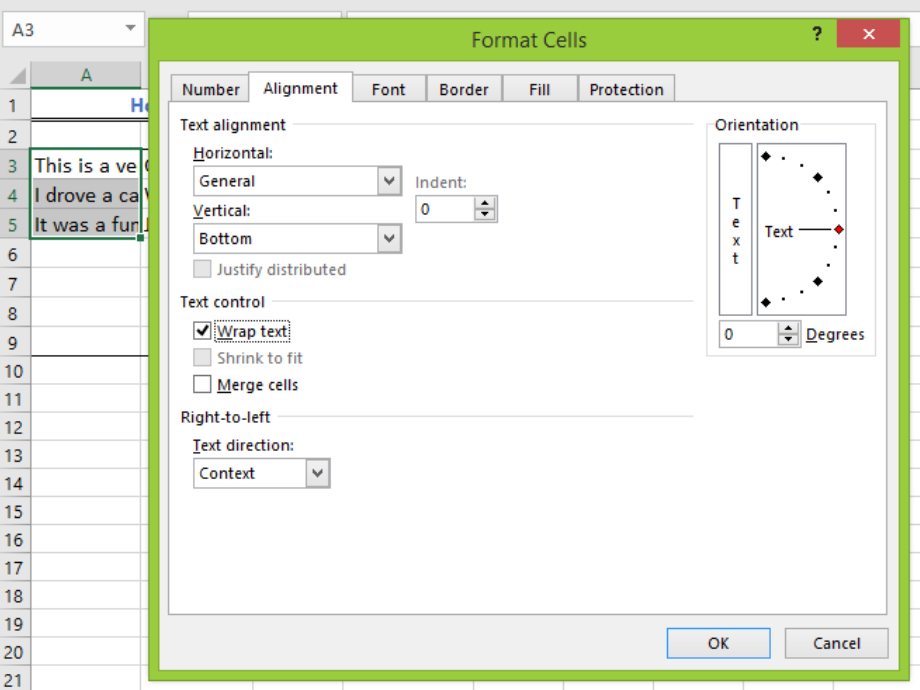
Task: Click the vertical stacked Text orientation box
Action: 733,231
